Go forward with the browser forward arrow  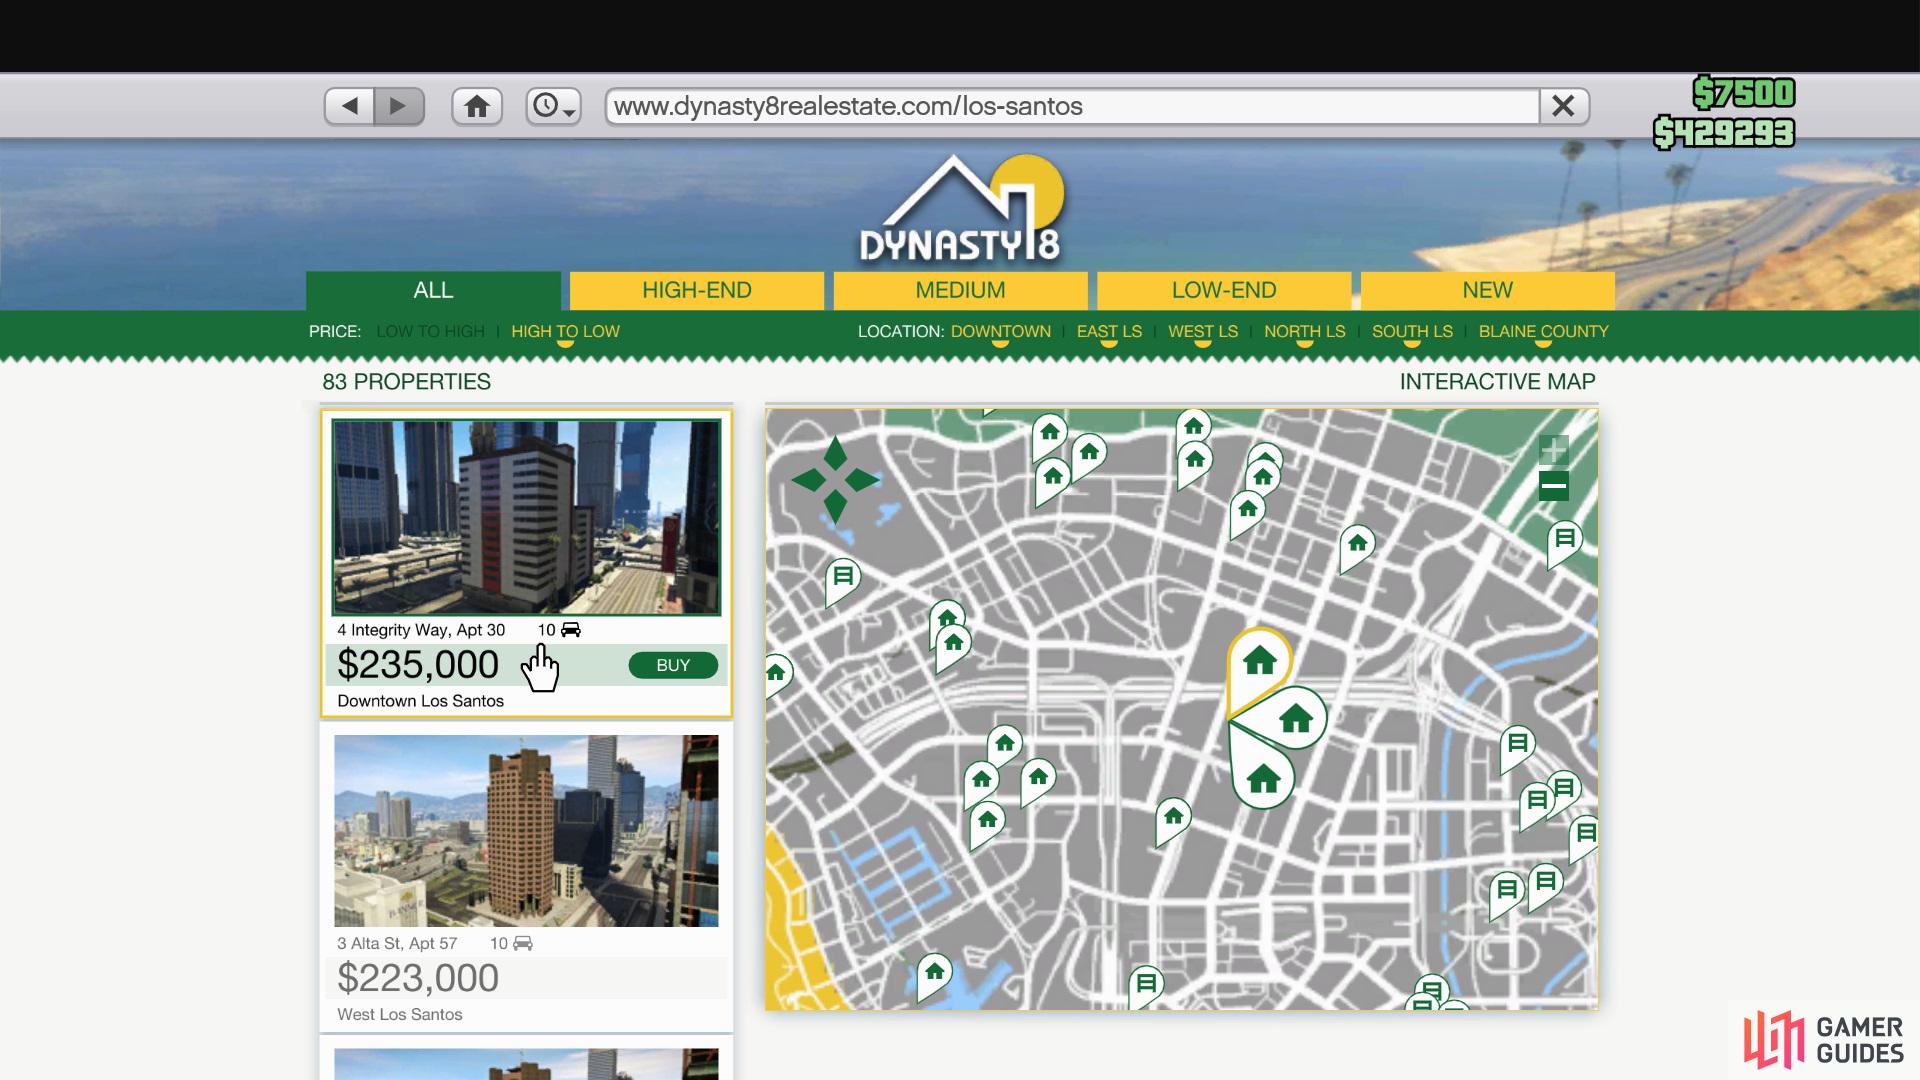pos(399,106)
